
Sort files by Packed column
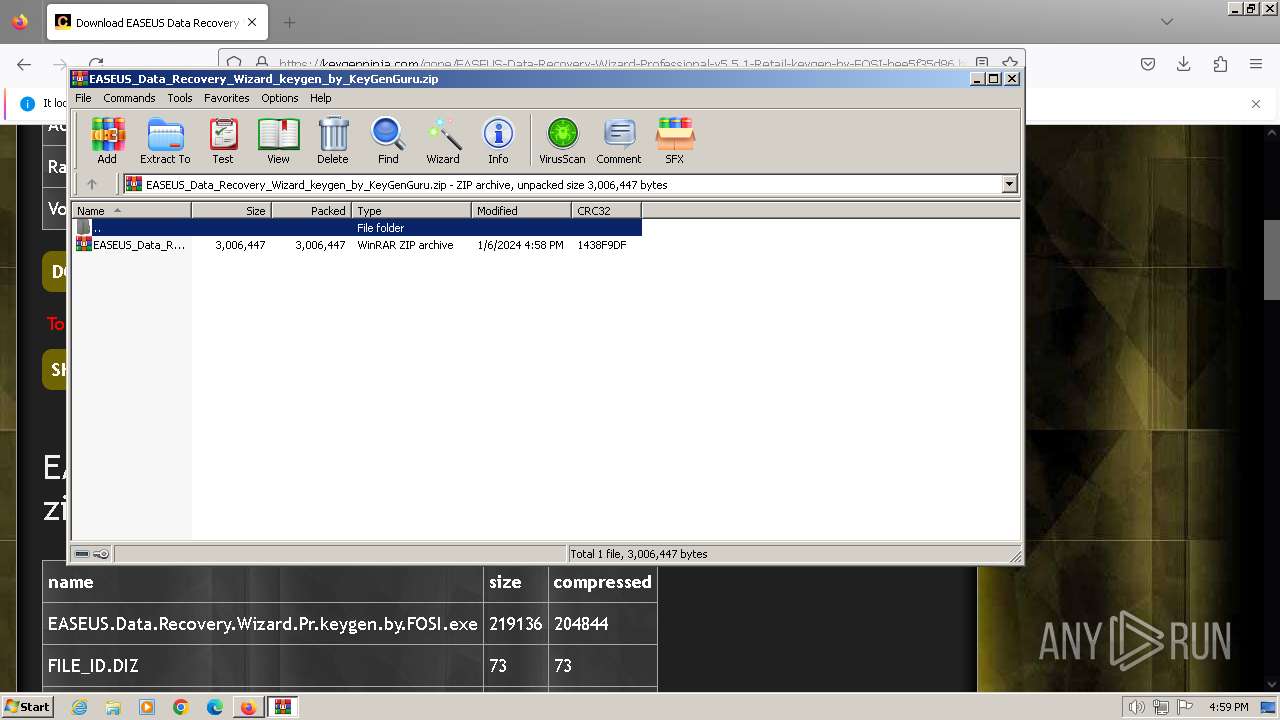311,210
